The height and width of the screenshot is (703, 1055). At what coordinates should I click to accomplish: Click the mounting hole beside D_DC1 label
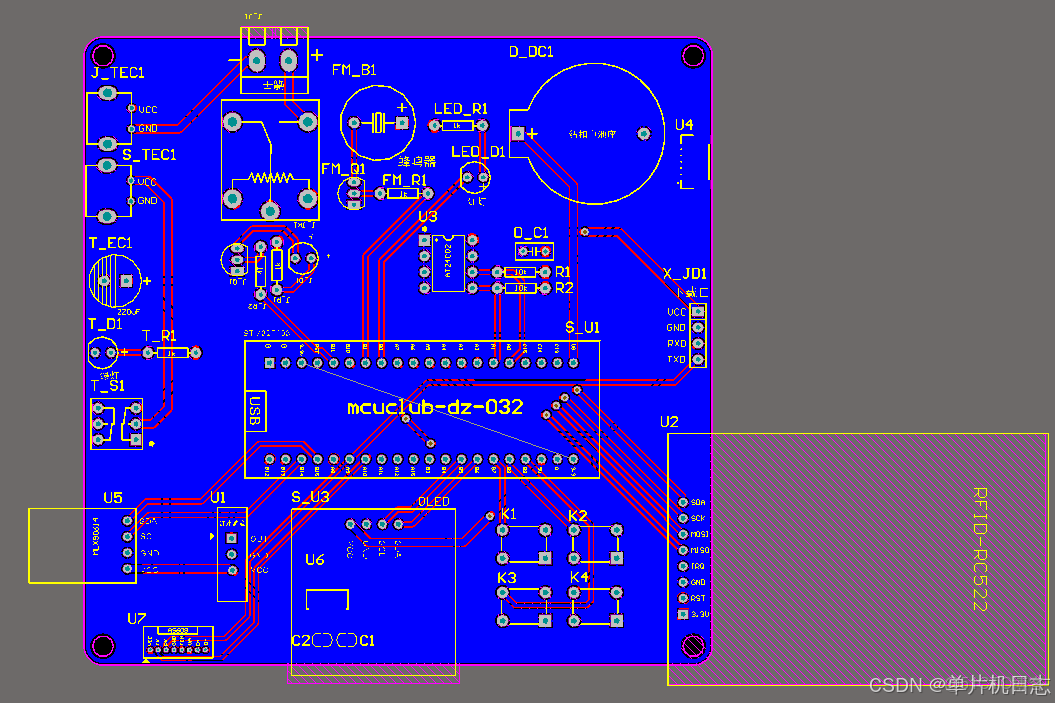pos(693,55)
